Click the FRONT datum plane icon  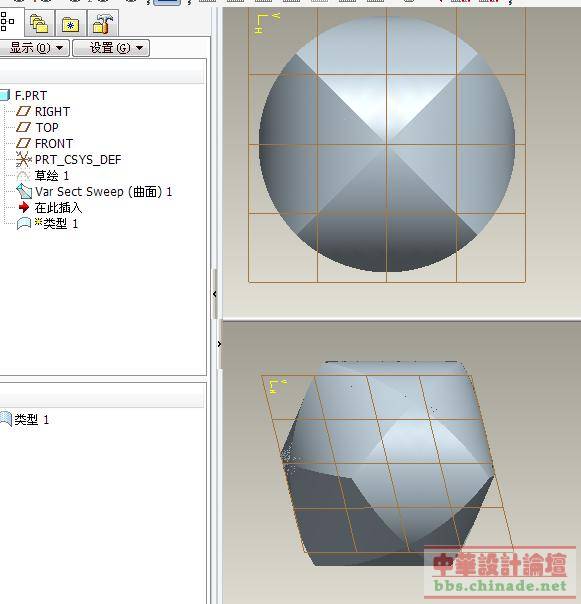pos(23,143)
